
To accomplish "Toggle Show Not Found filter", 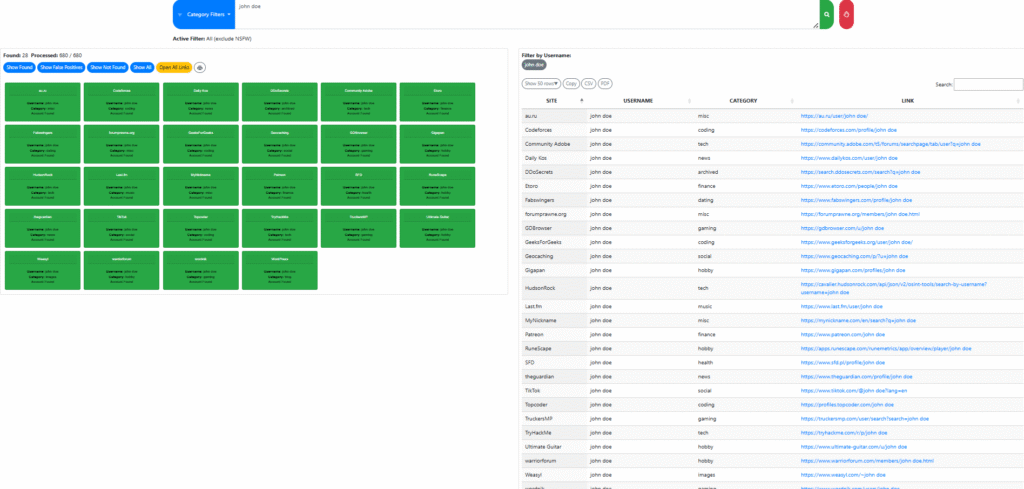I will coord(108,67).
